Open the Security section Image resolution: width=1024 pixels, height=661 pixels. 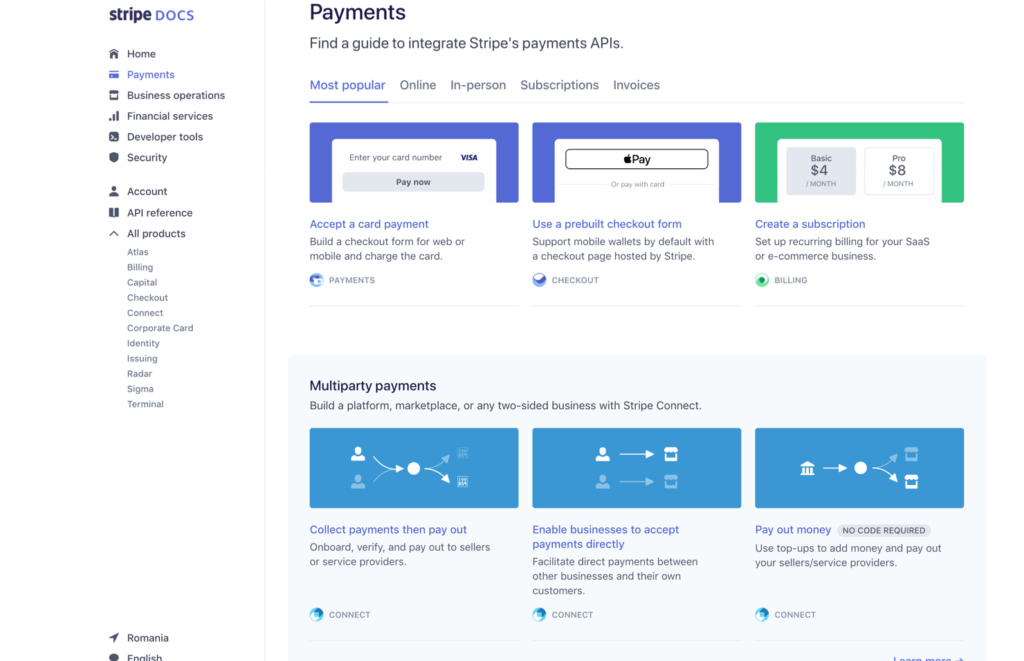pos(147,157)
